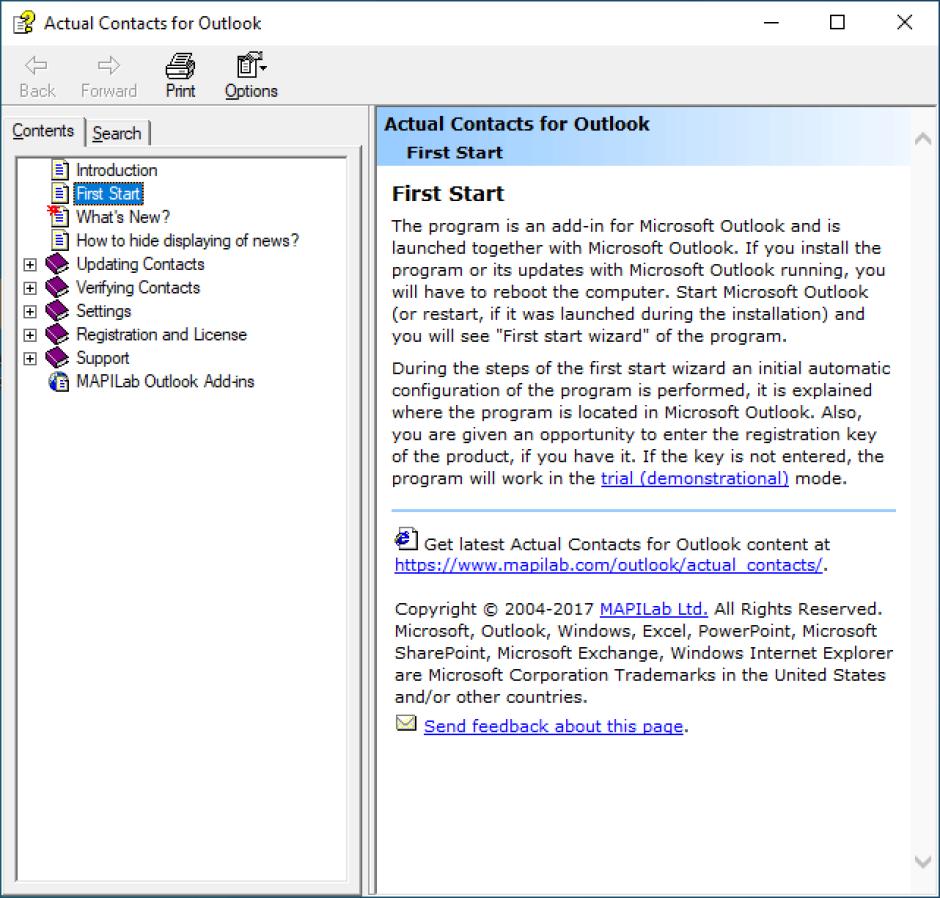940x898 pixels.
Task: Click the What's New starred page icon
Action: pos(58,216)
